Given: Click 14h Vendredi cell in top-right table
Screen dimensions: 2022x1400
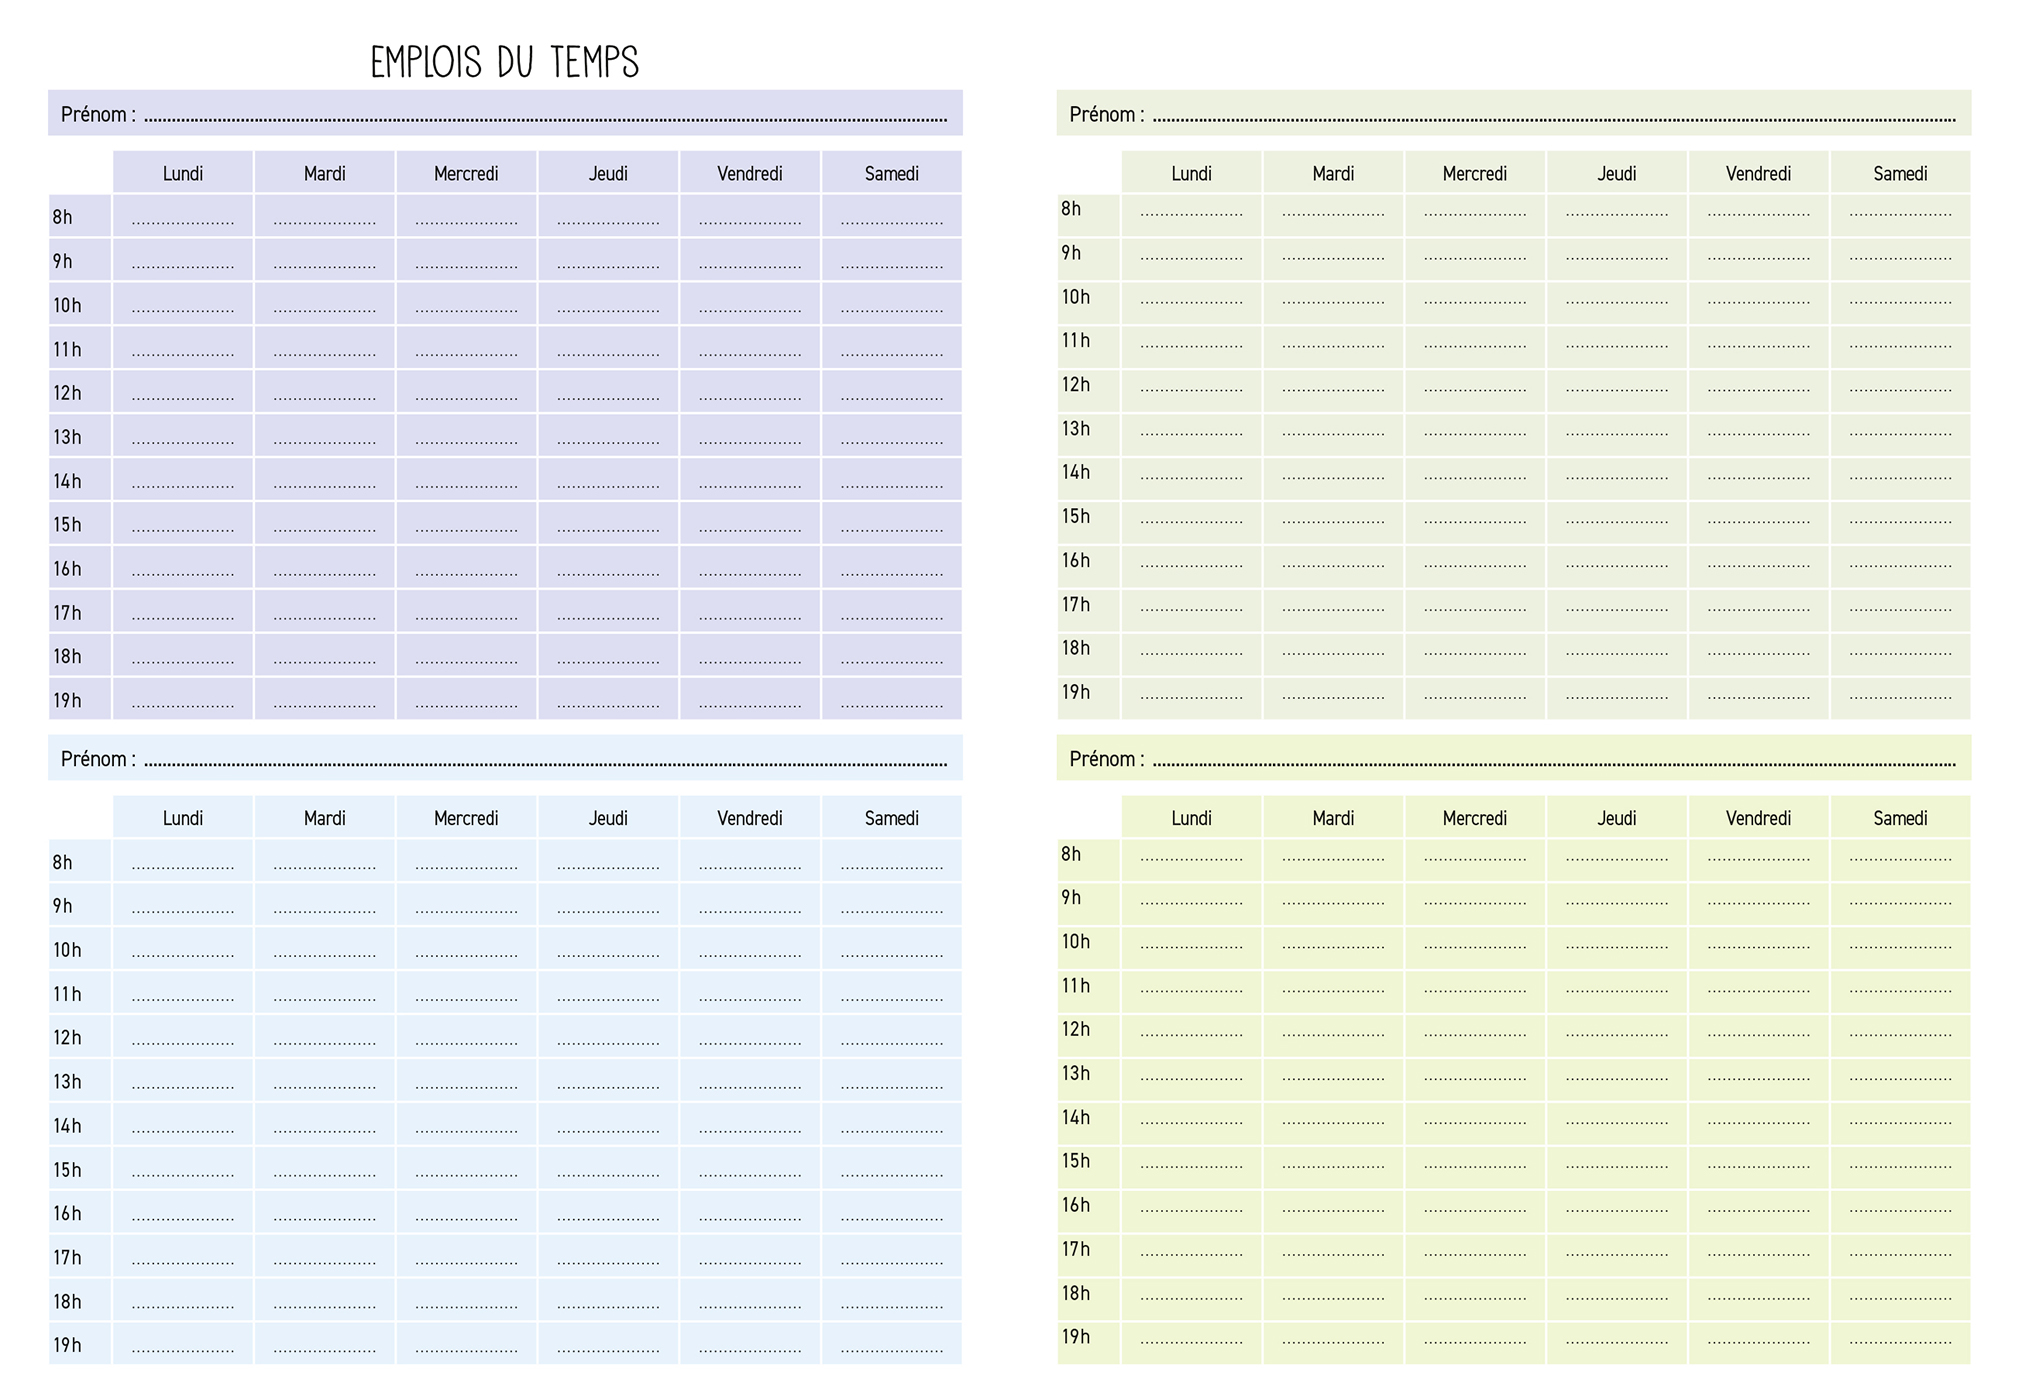Looking at the screenshot, I should (x=1758, y=479).
